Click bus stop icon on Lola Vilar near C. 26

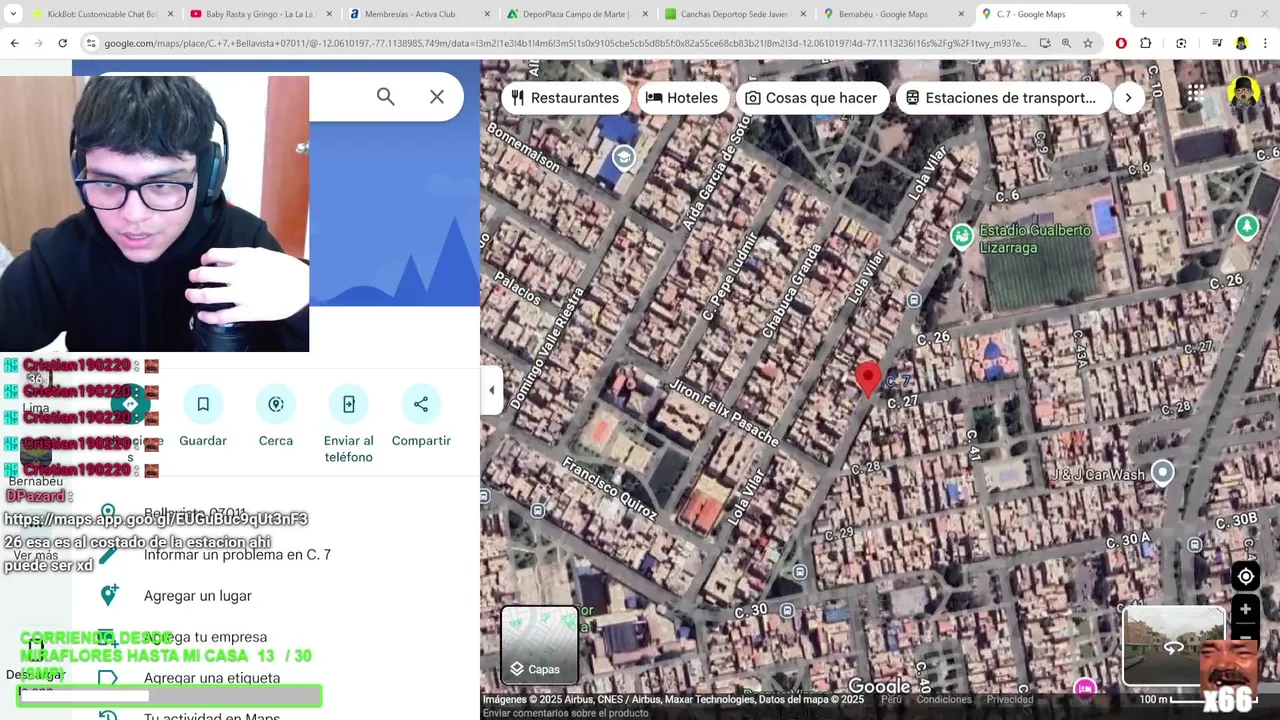914,300
